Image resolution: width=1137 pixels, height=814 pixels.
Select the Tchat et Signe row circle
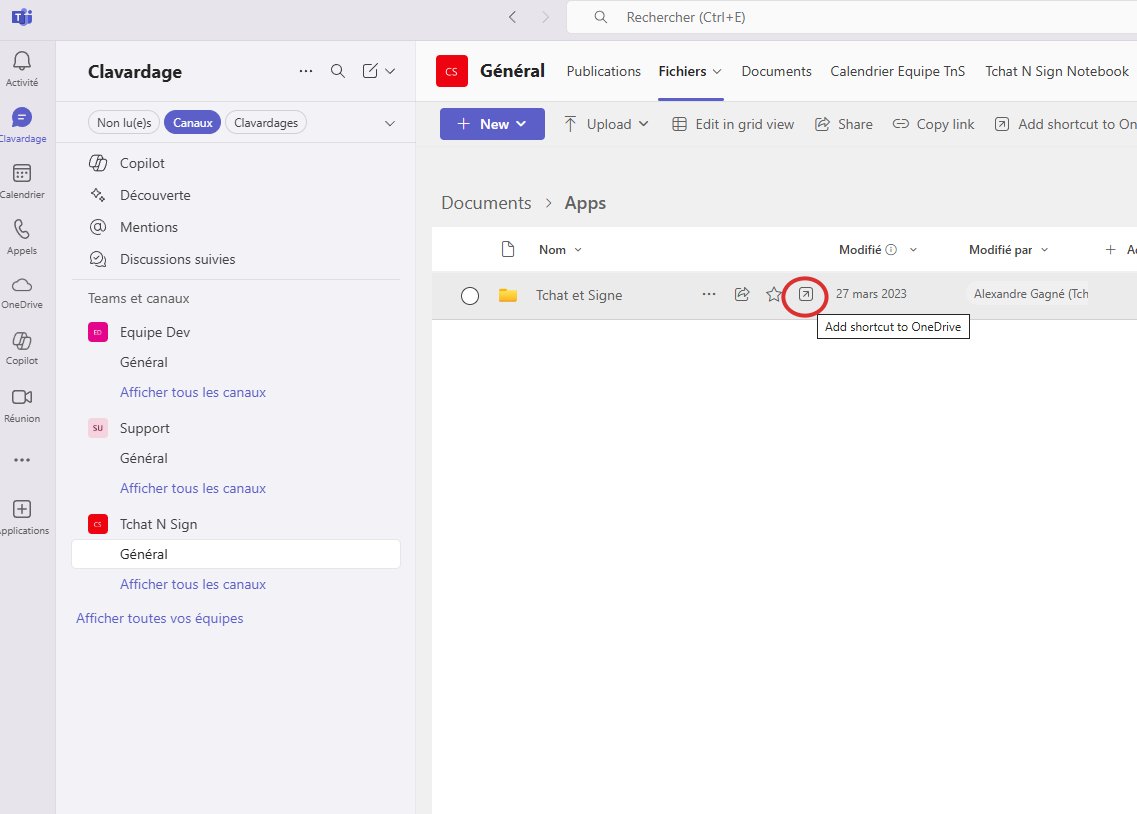tap(470, 296)
